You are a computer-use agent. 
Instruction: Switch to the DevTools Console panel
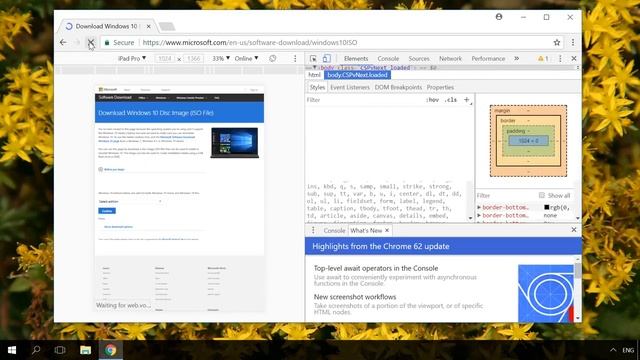[388, 58]
